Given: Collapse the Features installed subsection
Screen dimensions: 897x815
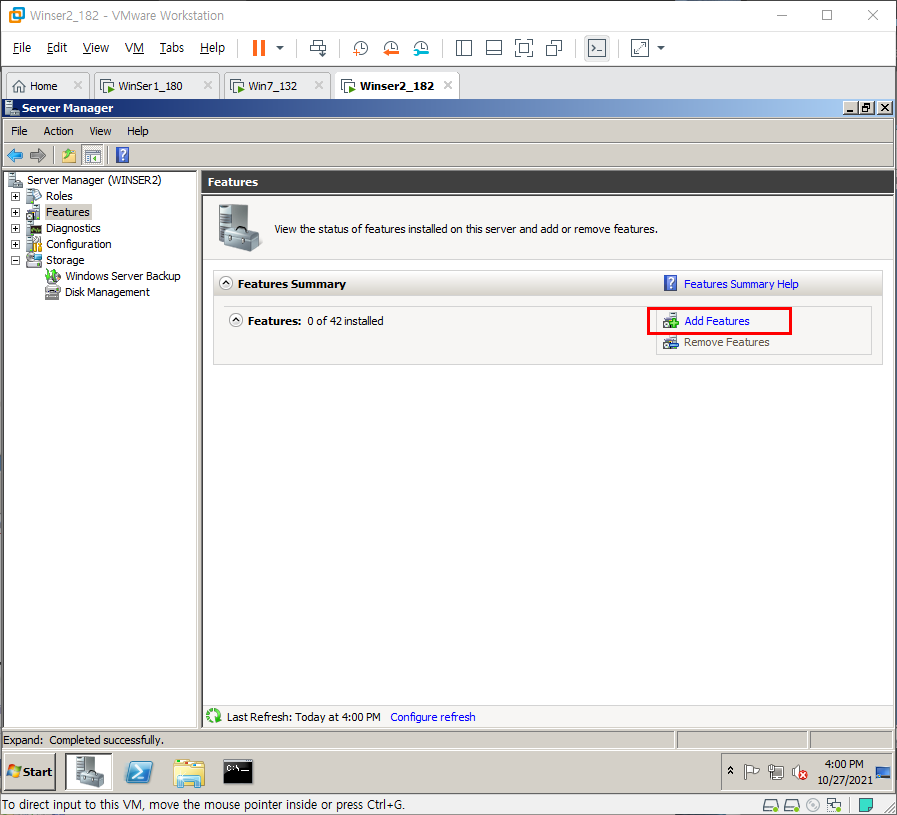Looking at the screenshot, I should click(x=236, y=320).
